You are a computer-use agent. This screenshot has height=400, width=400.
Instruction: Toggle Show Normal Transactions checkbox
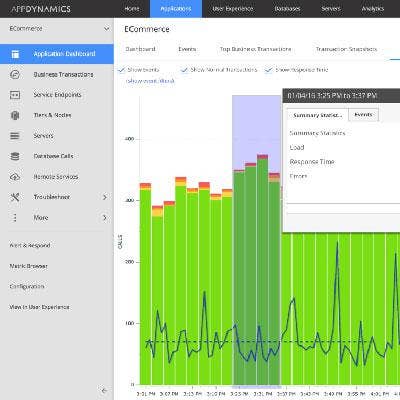coord(184,70)
